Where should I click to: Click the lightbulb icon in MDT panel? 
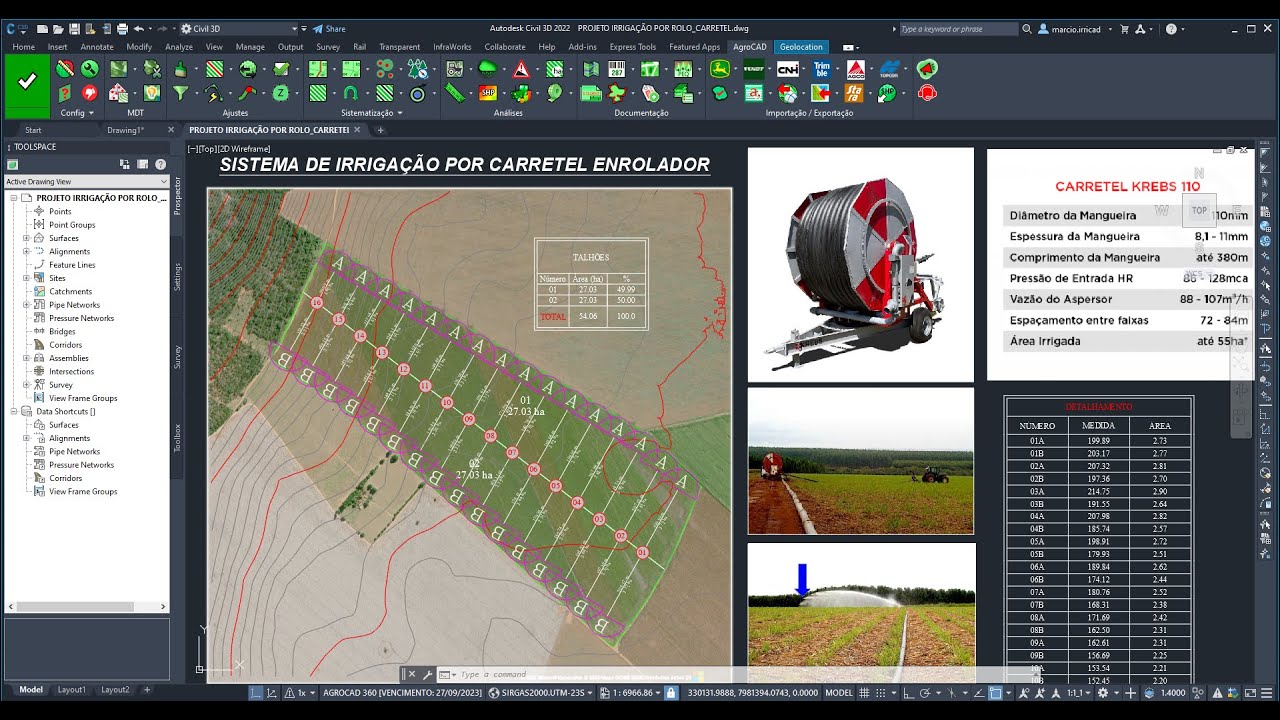pyautogui.click(x=152, y=93)
